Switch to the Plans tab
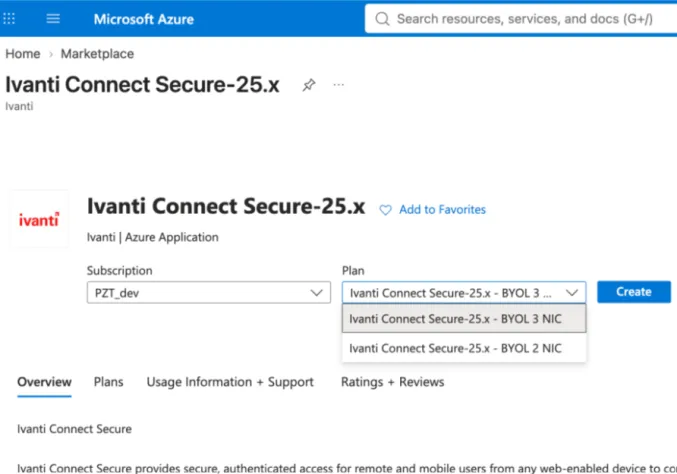 108,382
